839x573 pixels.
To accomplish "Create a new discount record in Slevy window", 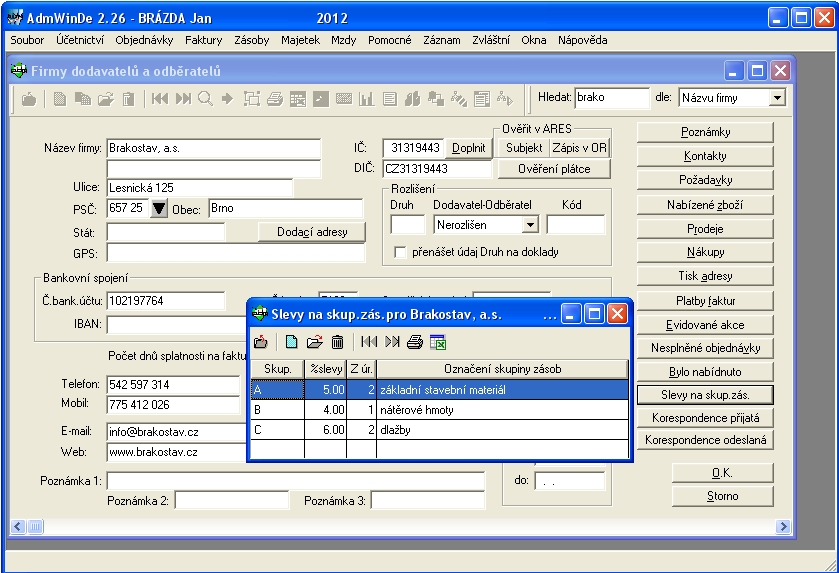I will point(291,342).
